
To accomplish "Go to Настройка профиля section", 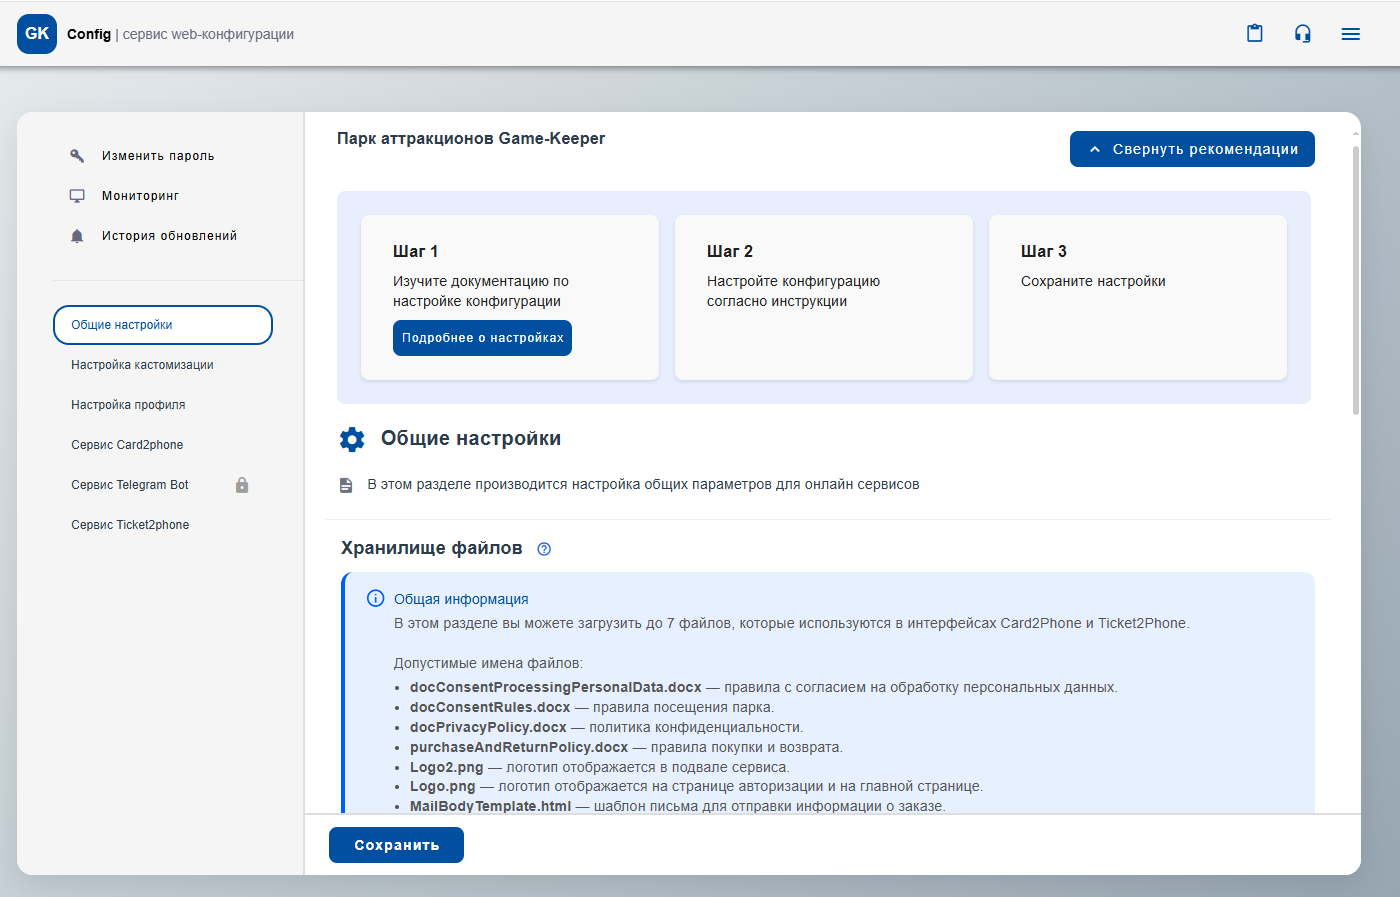I will pos(128,405).
